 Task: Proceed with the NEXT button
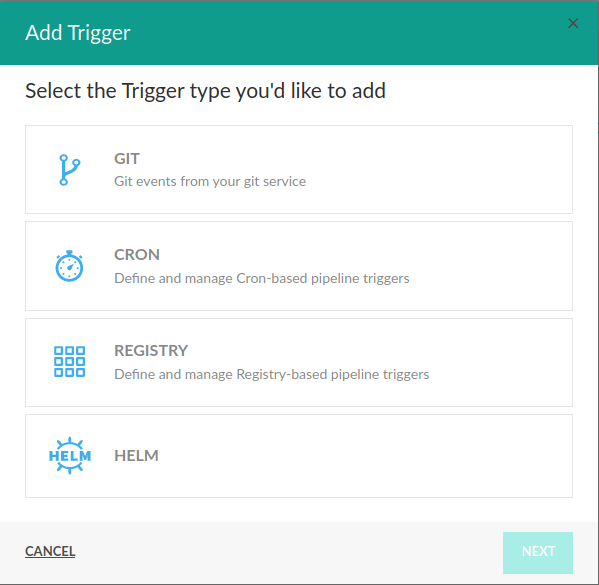click(538, 553)
